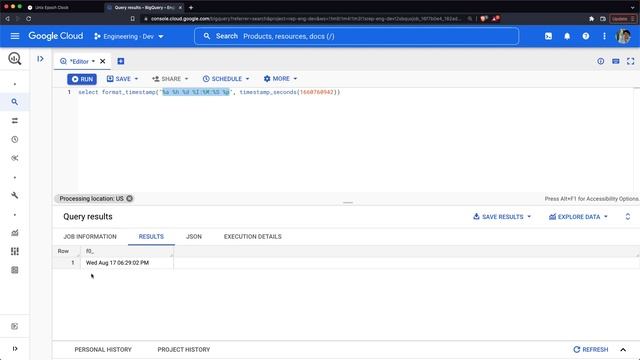Click the browser address bar
The height and width of the screenshot is (360, 640).
306,18
